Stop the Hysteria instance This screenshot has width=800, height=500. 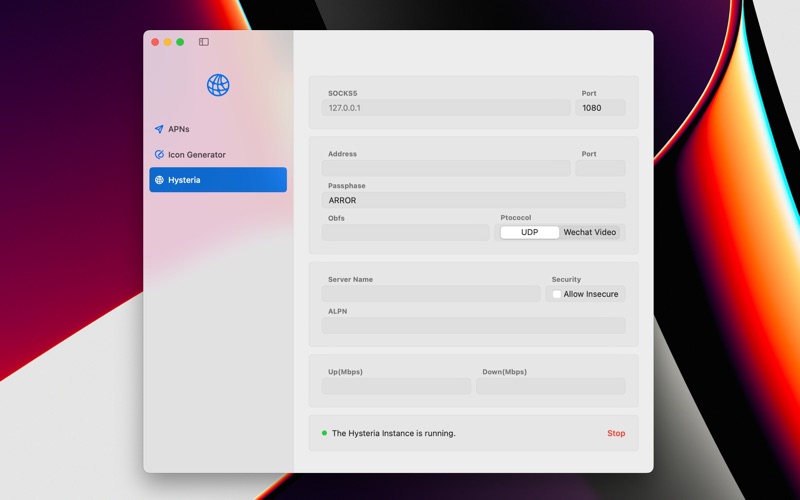click(616, 433)
